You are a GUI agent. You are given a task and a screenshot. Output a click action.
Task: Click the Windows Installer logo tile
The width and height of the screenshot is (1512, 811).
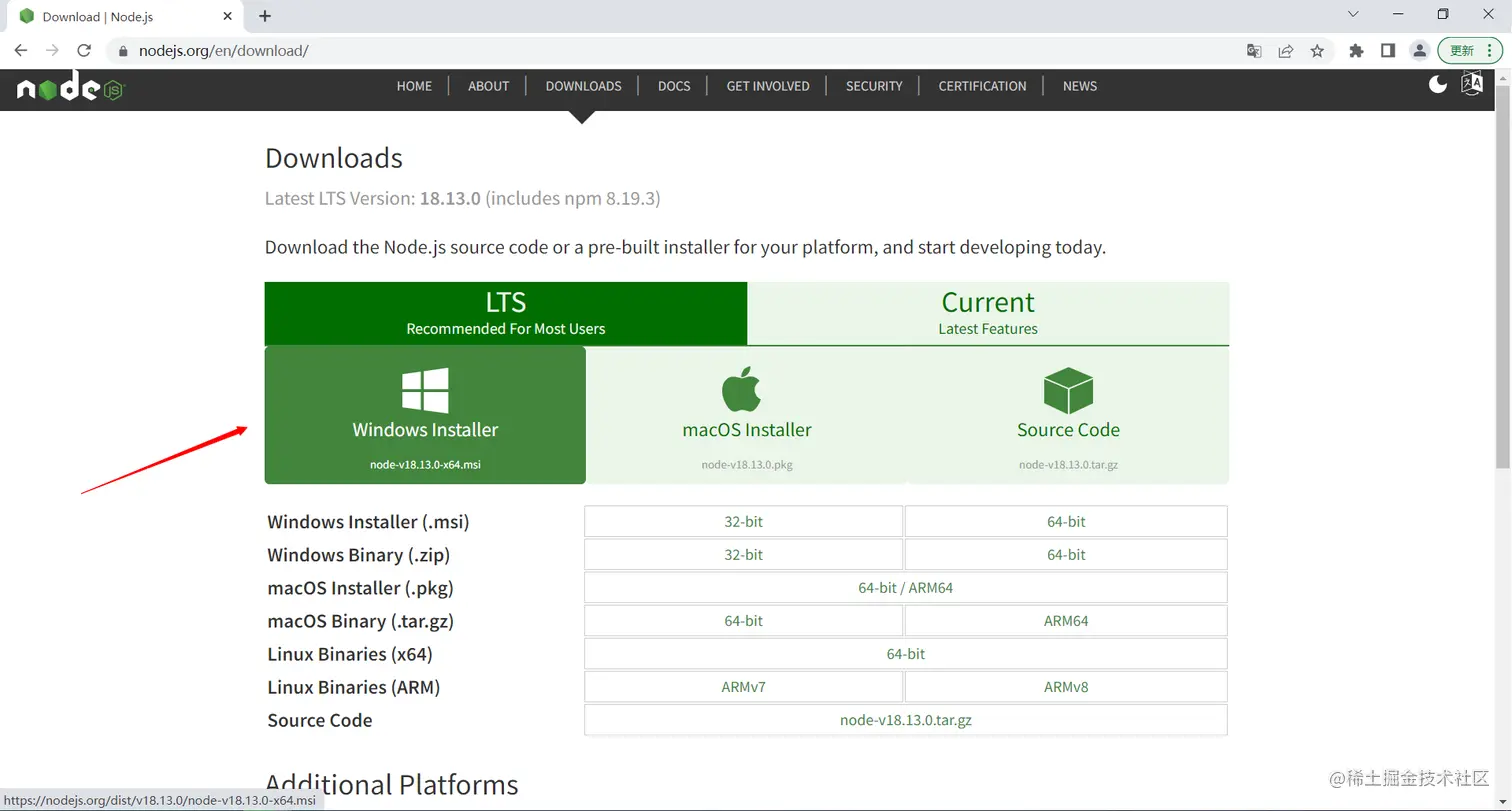point(425,415)
